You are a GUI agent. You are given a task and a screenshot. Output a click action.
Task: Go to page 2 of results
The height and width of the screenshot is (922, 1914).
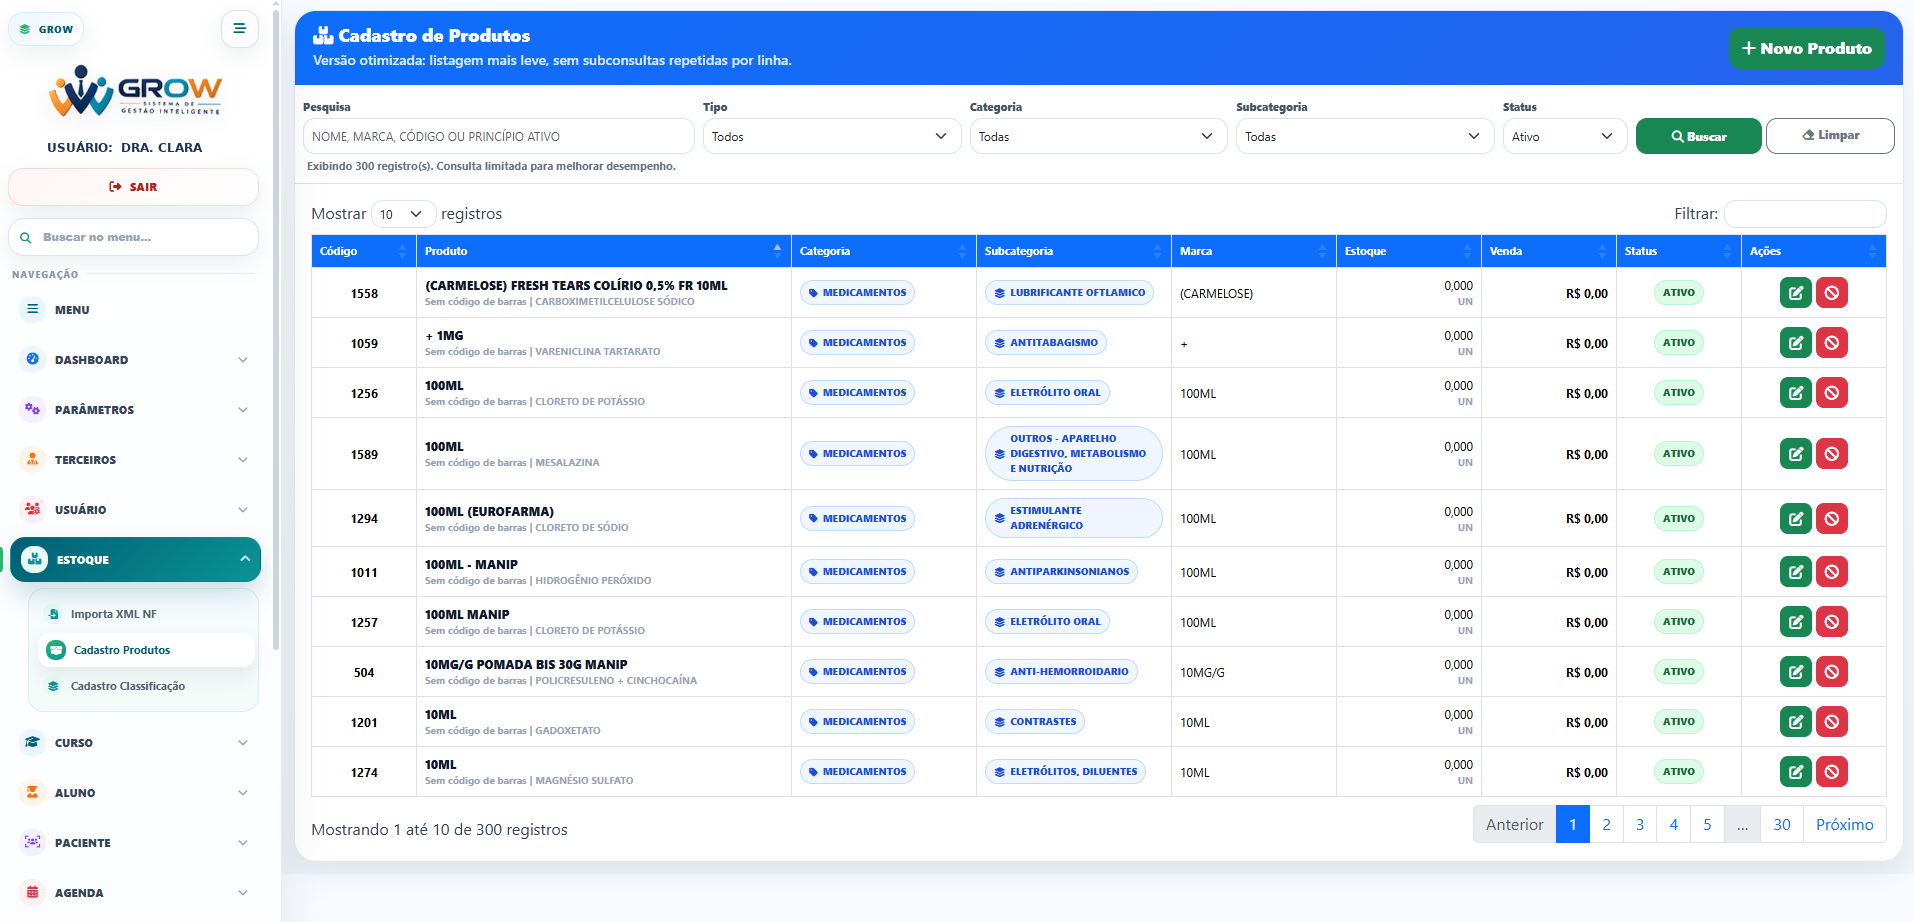pyautogui.click(x=1606, y=824)
